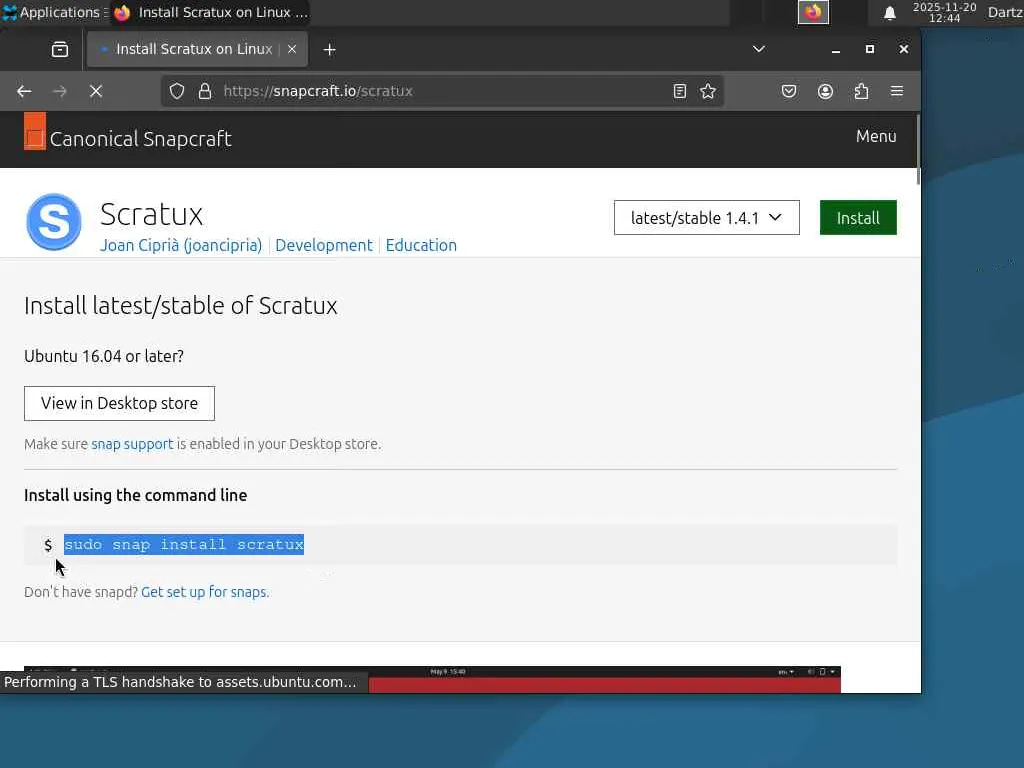Save page to Pocket
Image resolution: width=1024 pixels, height=768 pixels.
[789, 91]
